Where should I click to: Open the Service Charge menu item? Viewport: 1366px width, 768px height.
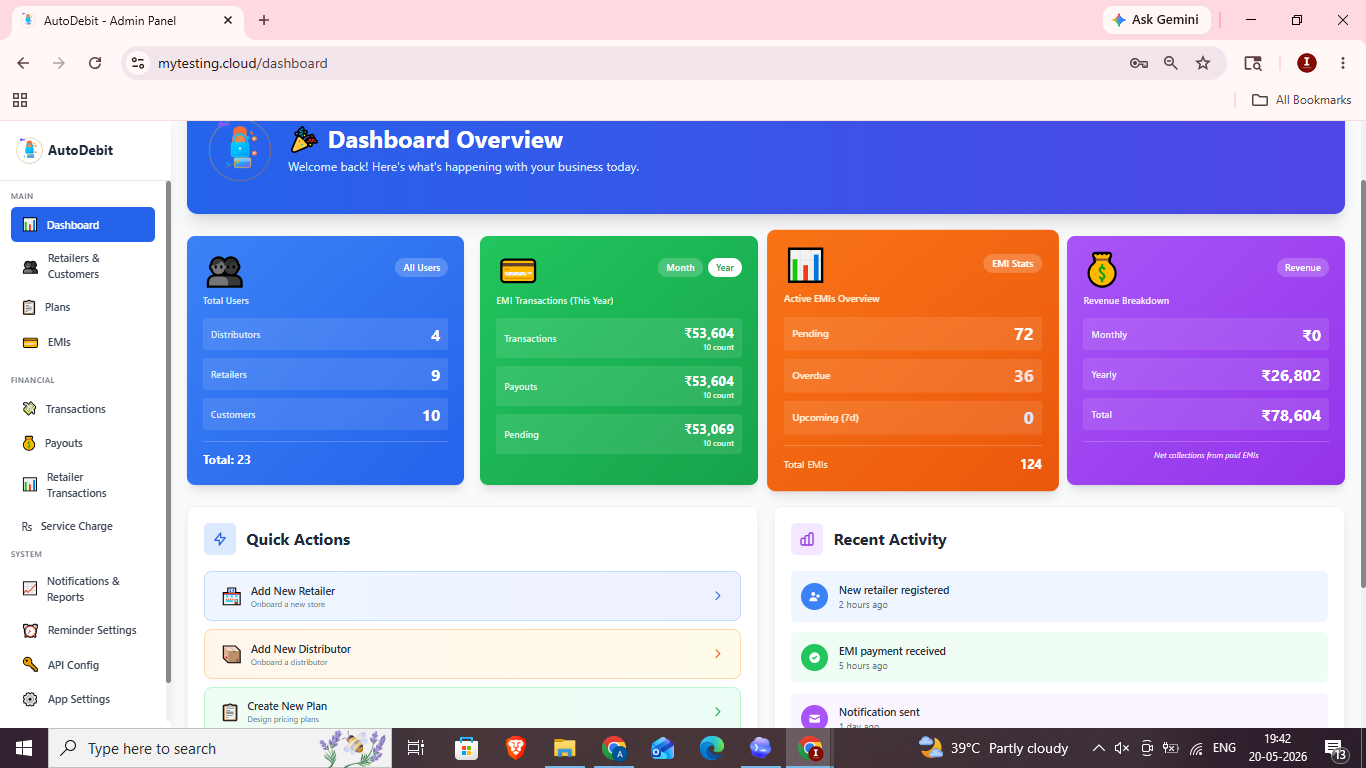(83, 526)
